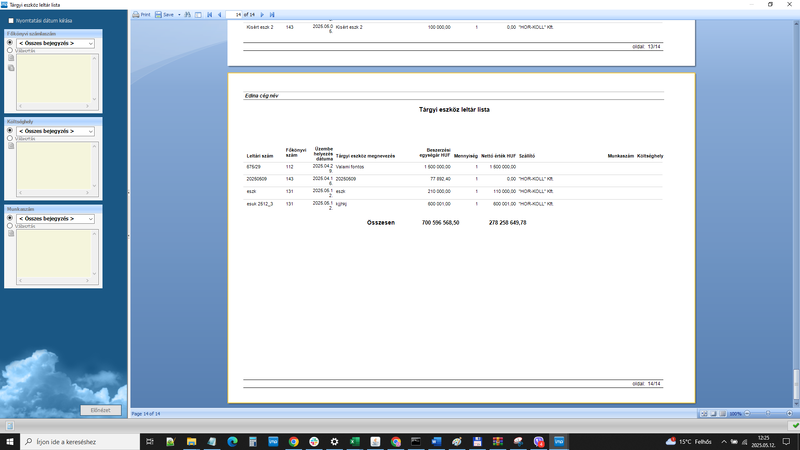The image size is (800, 450).
Task: Toggle the thumbnail pane icon in toolbar
Action: pos(198,15)
